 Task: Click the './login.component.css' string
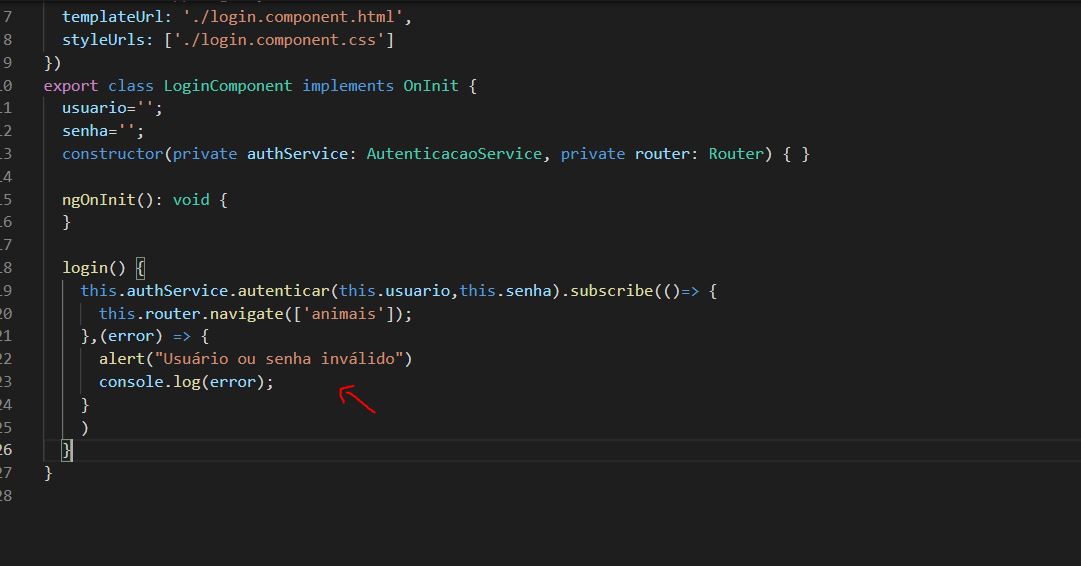279,40
